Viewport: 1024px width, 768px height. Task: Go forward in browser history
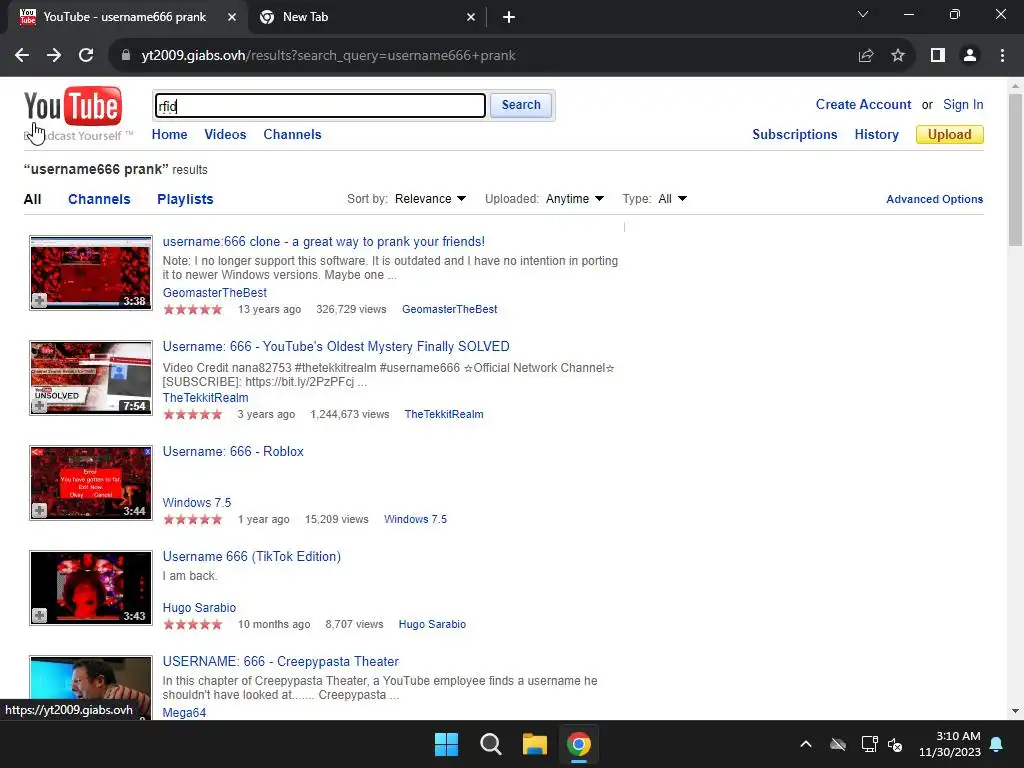click(54, 56)
